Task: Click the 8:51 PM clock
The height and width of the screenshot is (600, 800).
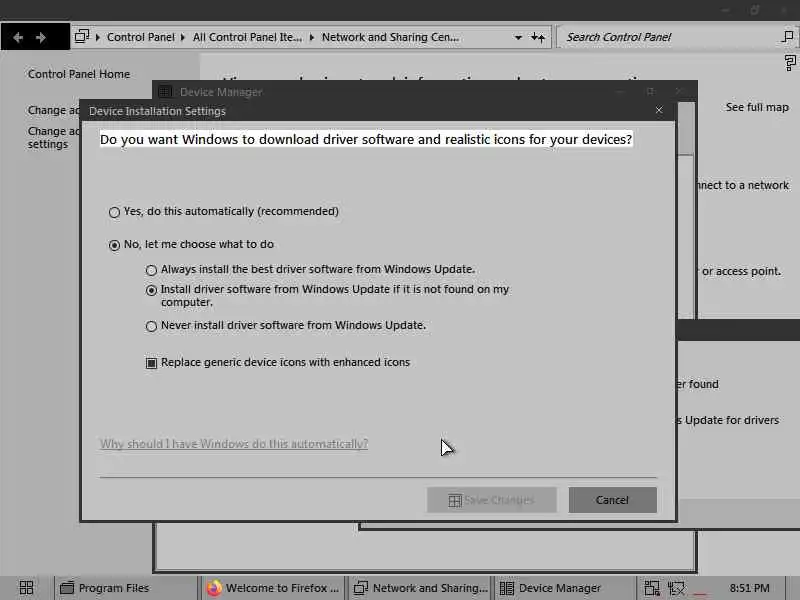Action: (x=749, y=588)
